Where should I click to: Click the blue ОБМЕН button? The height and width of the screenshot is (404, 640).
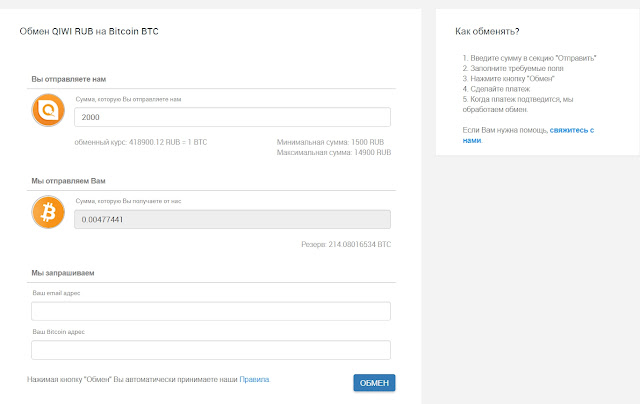tap(374, 383)
